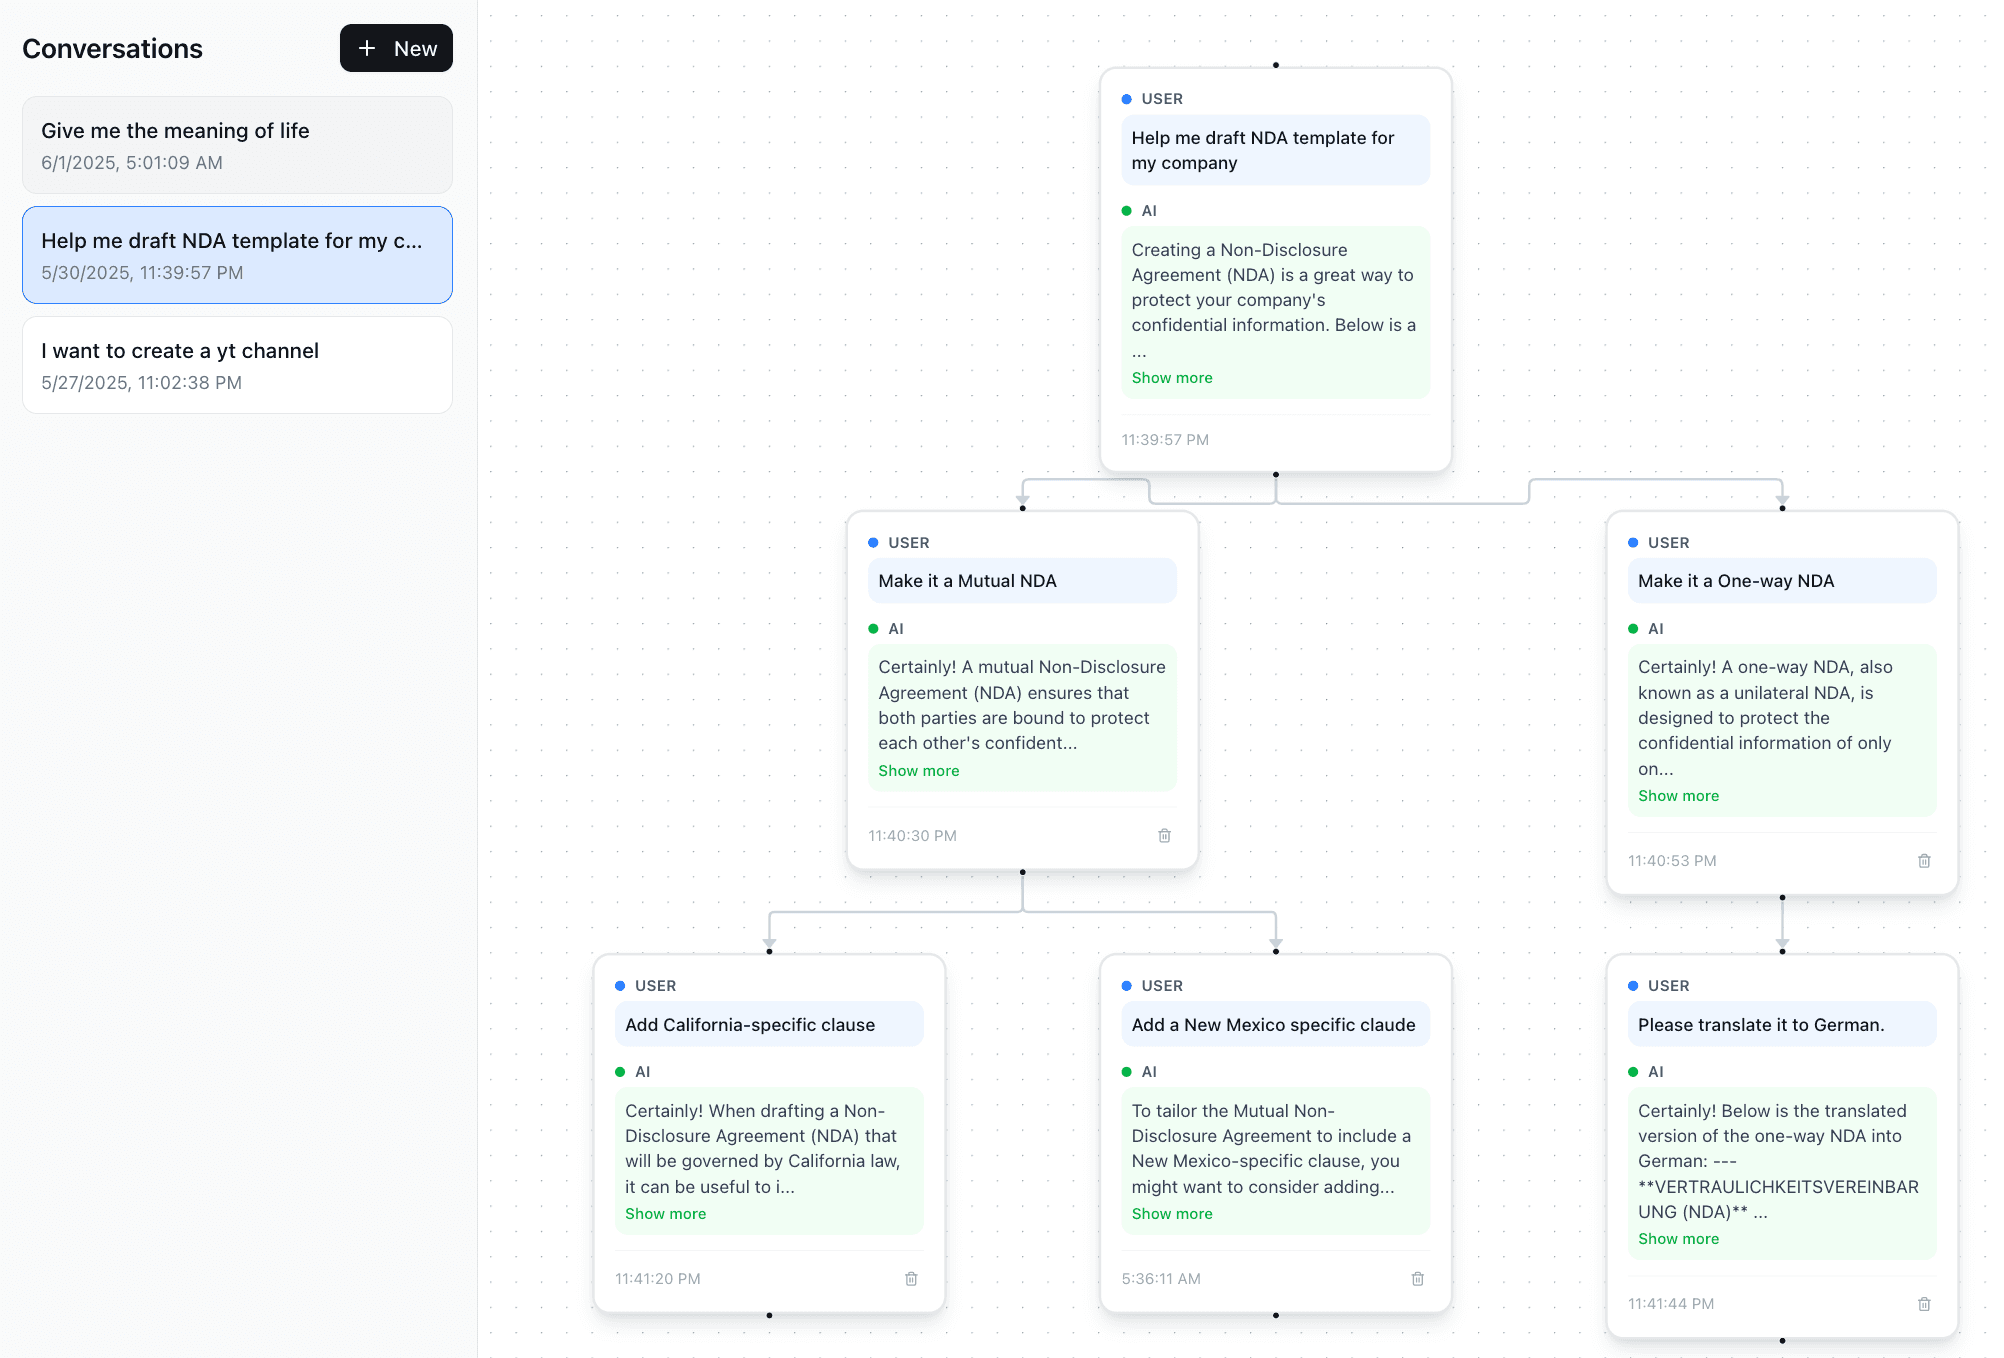Click user message 'Help me draft NDA template for my company'
The height and width of the screenshot is (1358, 2004).
tap(1275, 150)
